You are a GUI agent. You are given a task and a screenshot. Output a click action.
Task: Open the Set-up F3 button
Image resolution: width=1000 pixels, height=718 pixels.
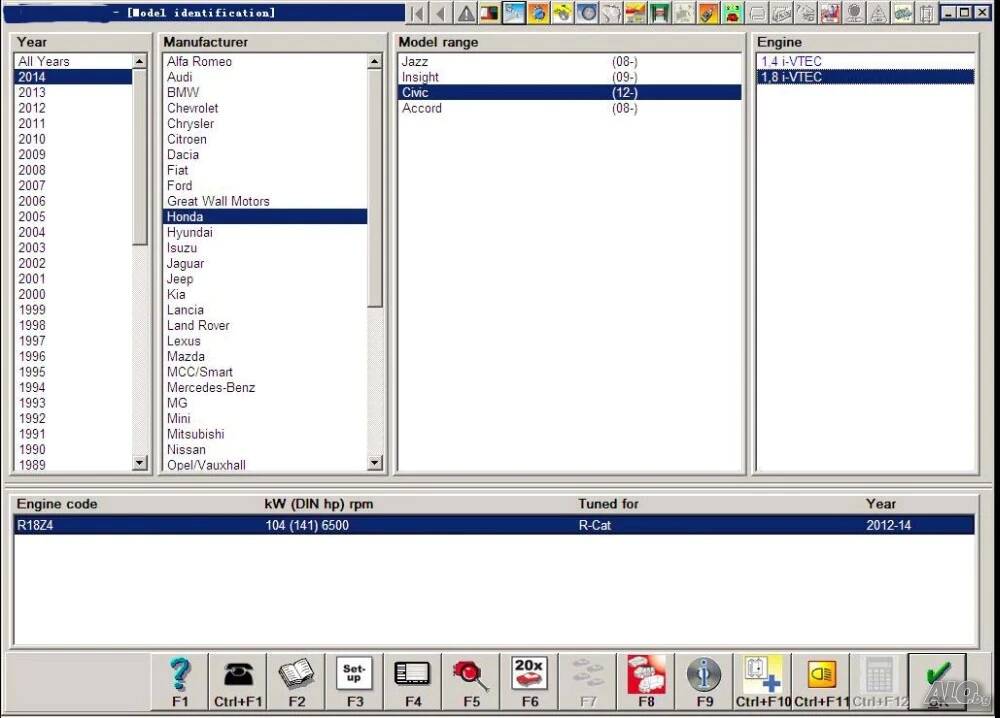355,681
